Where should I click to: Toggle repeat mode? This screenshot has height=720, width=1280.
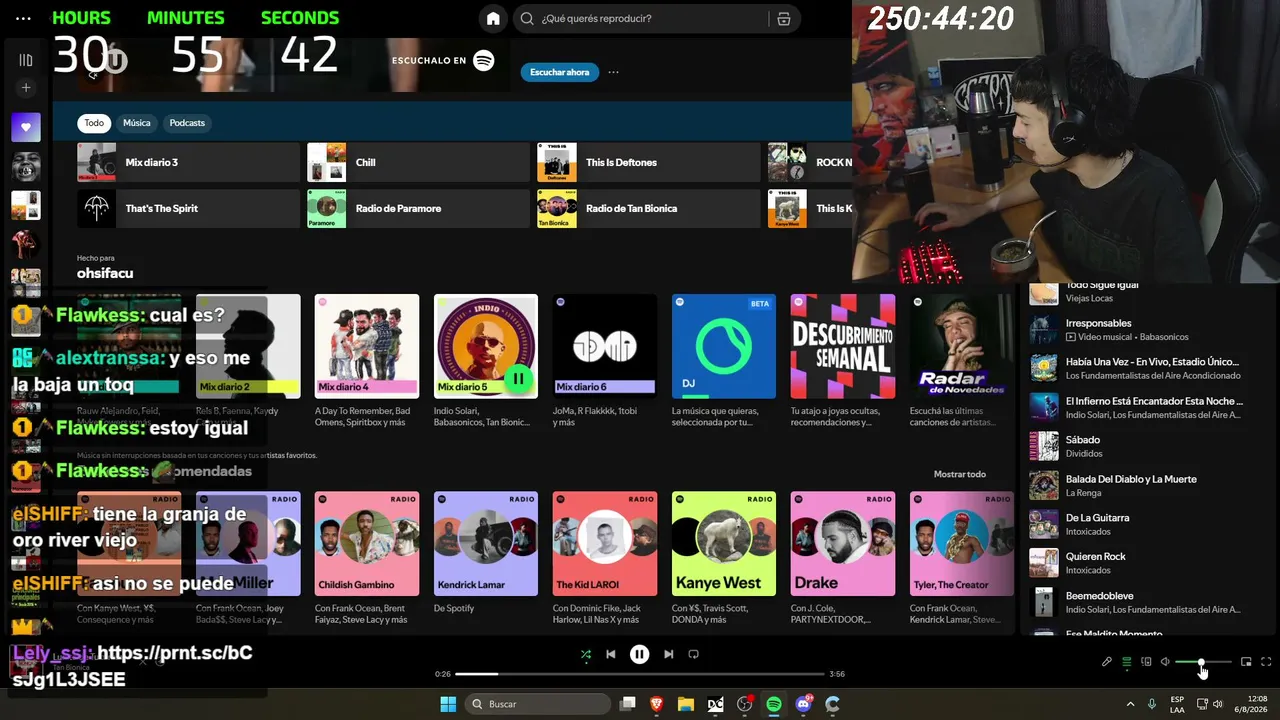pyautogui.click(x=693, y=654)
